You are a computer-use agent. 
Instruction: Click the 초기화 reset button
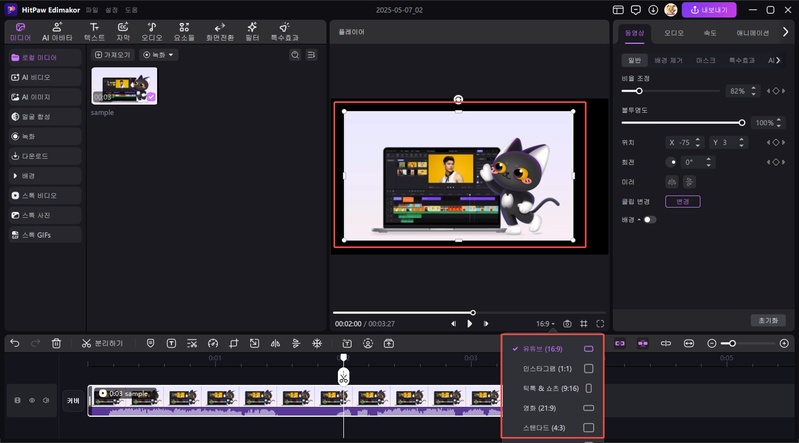pos(768,321)
